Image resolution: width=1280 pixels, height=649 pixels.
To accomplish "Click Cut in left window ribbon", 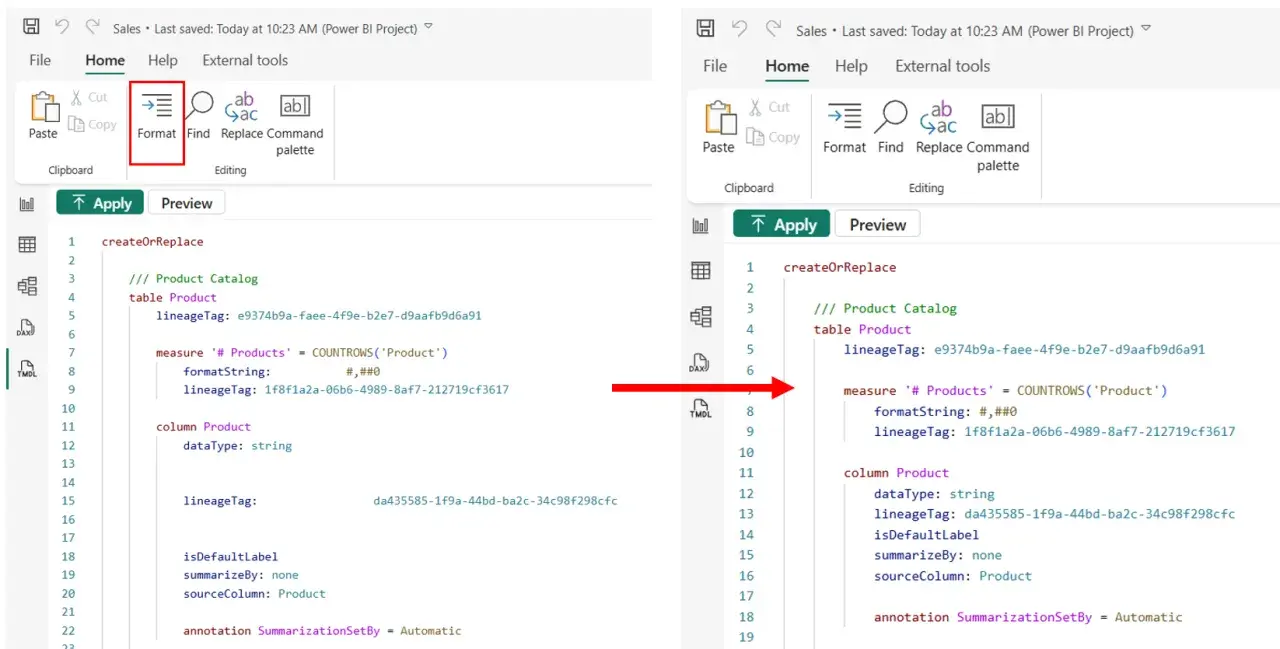I will [89, 97].
